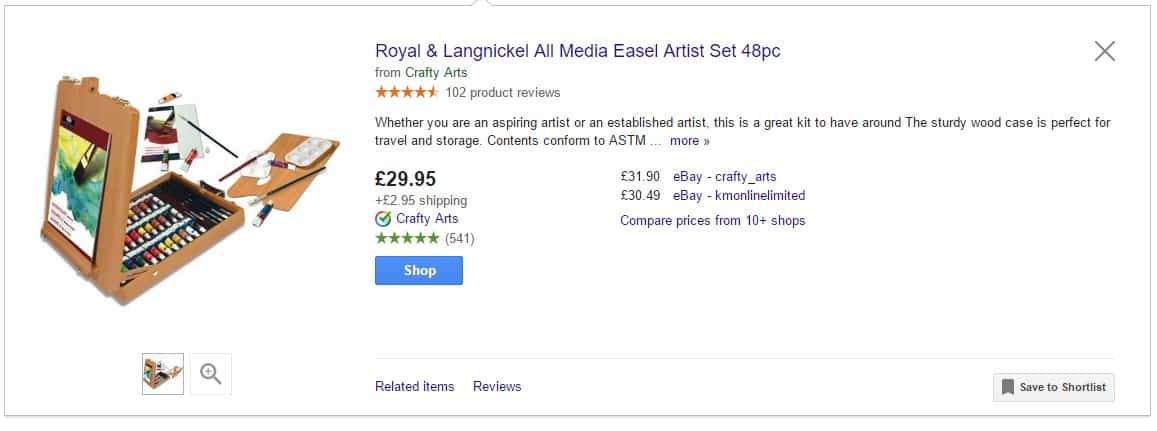Open the eBay - kmonlinelimited offer
1157x431 pixels.
pyautogui.click(x=738, y=196)
